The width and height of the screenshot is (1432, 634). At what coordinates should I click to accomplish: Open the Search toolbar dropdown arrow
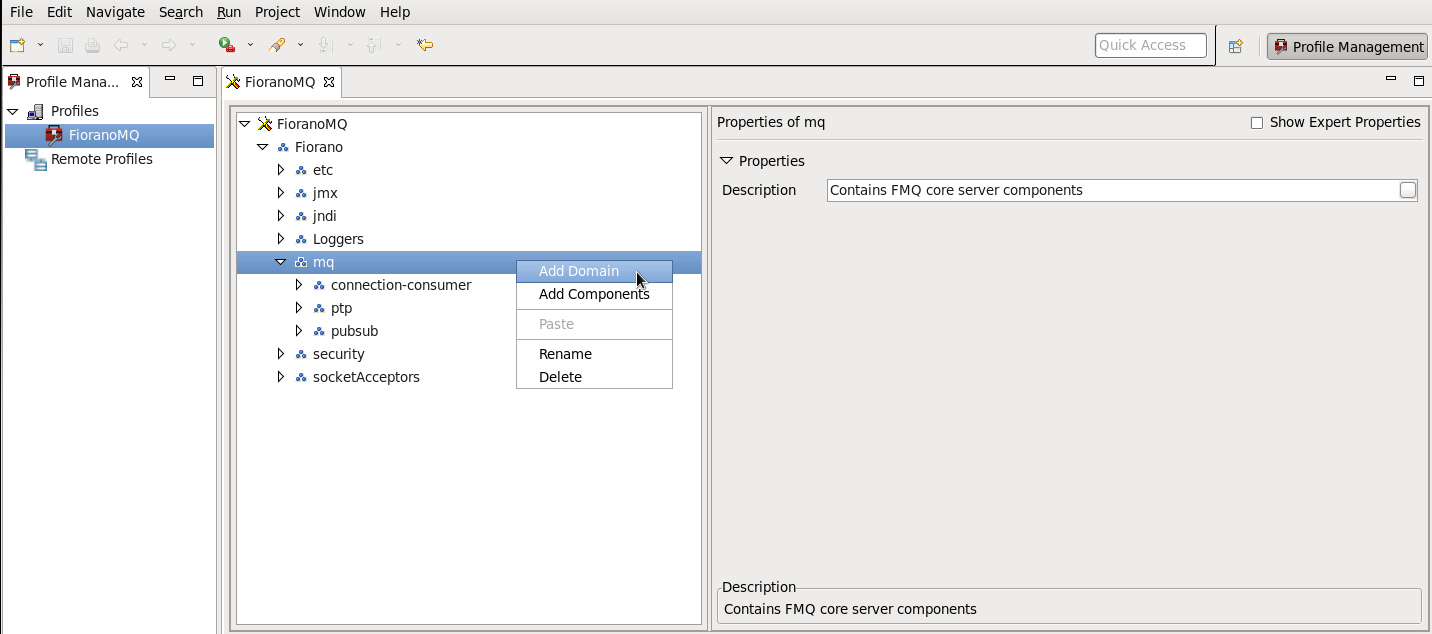(x=300, y=45)
